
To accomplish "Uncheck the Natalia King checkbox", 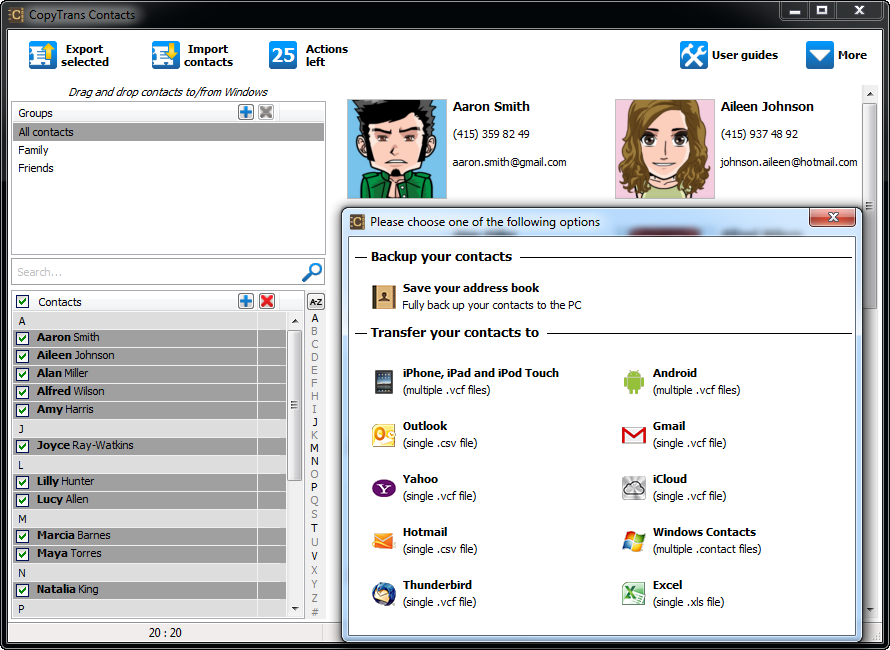I will (x=23, y=590).
